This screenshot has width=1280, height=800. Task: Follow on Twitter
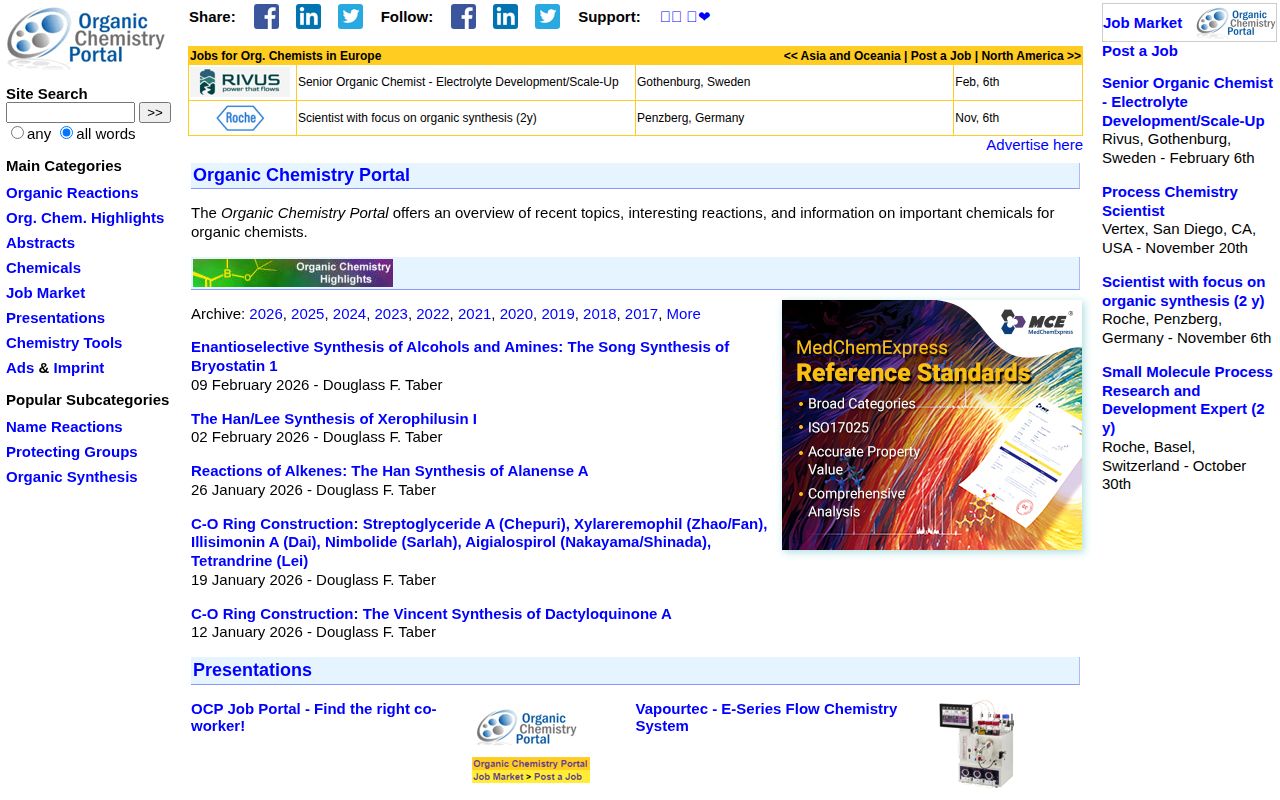pyautogui.click(x=547, y=16)
